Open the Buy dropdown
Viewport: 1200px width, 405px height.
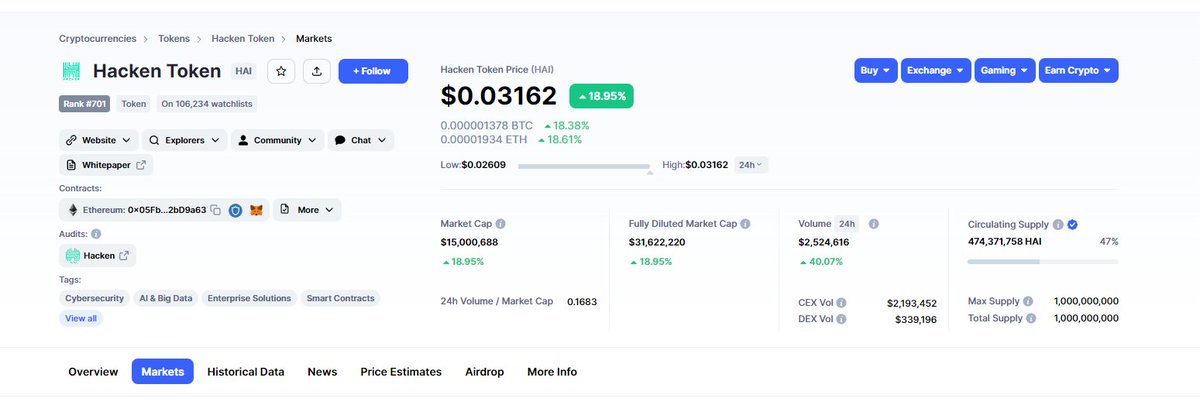876,70
